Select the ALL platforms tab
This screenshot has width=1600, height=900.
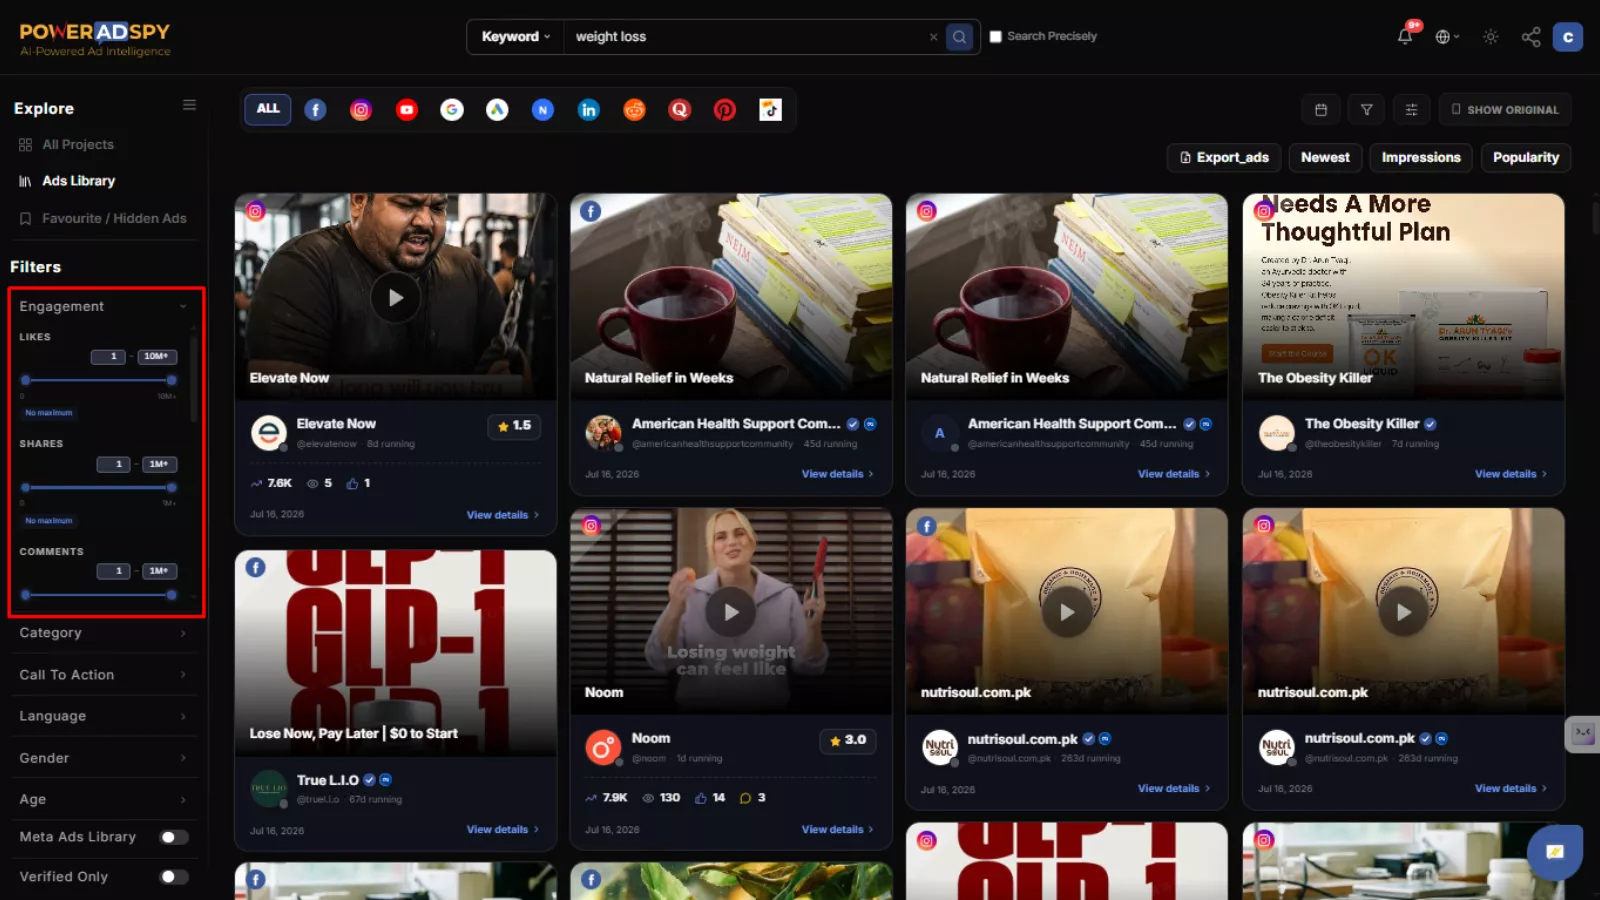pos(268,109)
